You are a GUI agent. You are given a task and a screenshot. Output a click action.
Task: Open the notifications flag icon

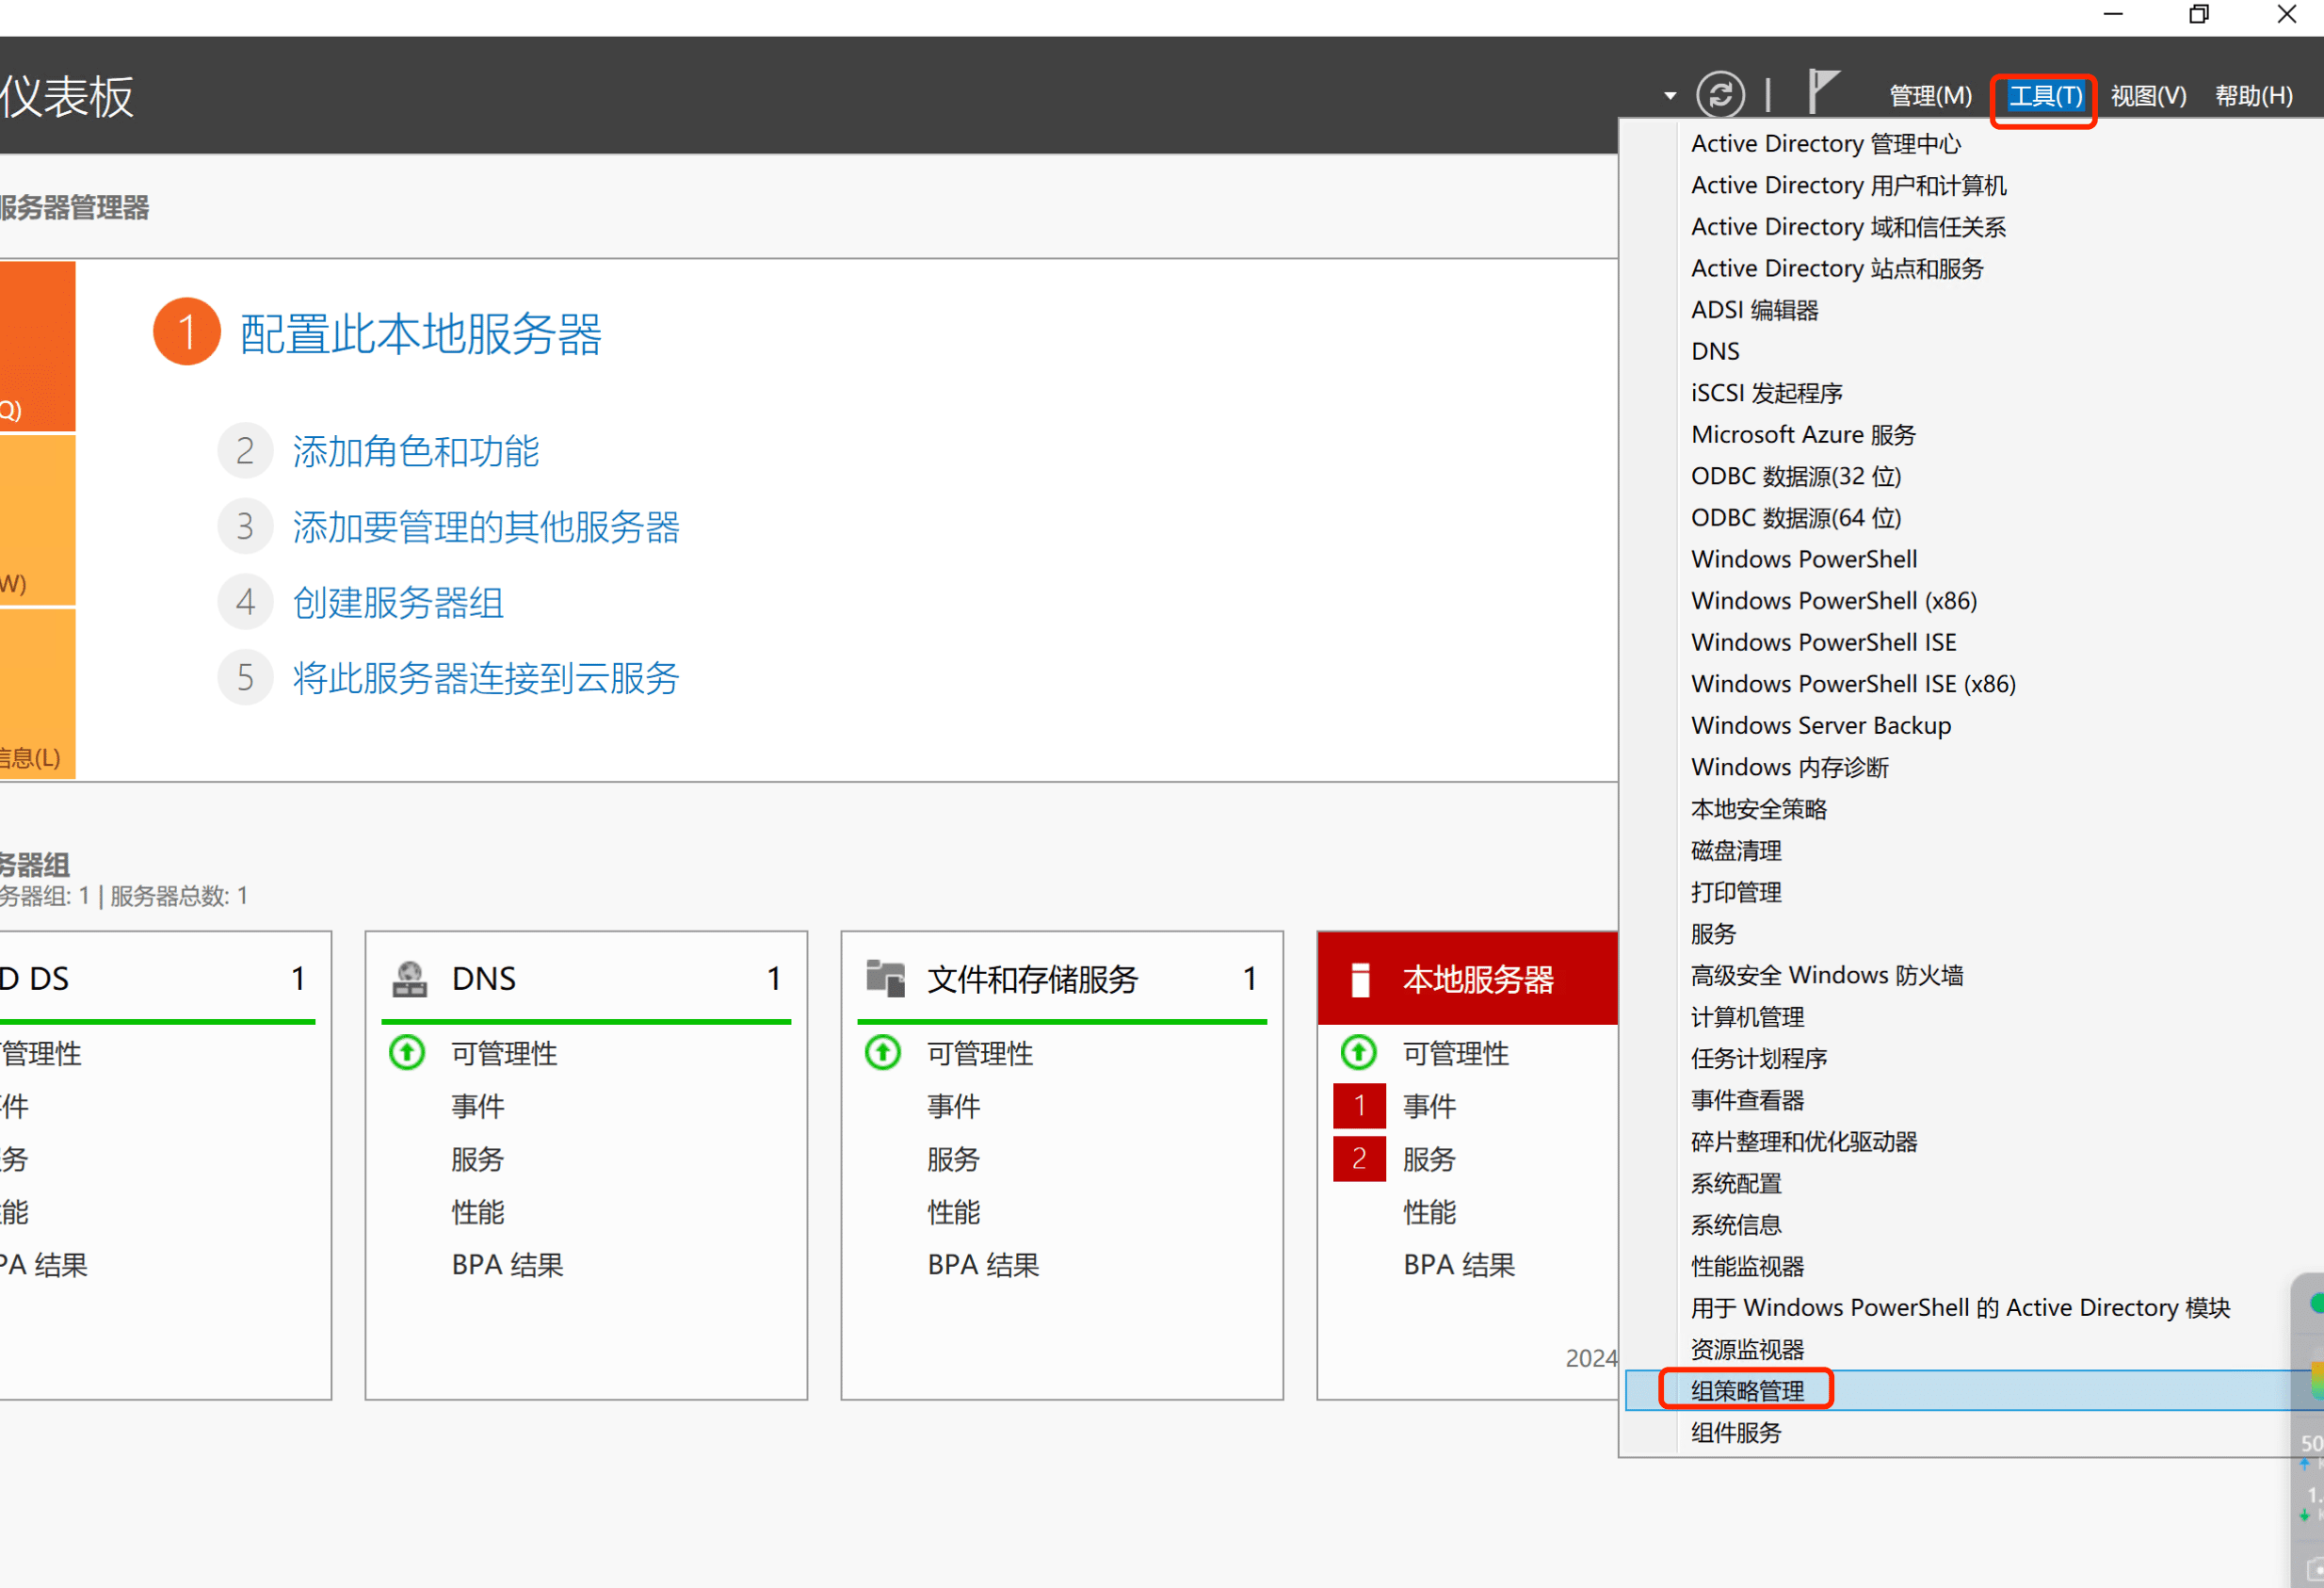click(1823, 92)
